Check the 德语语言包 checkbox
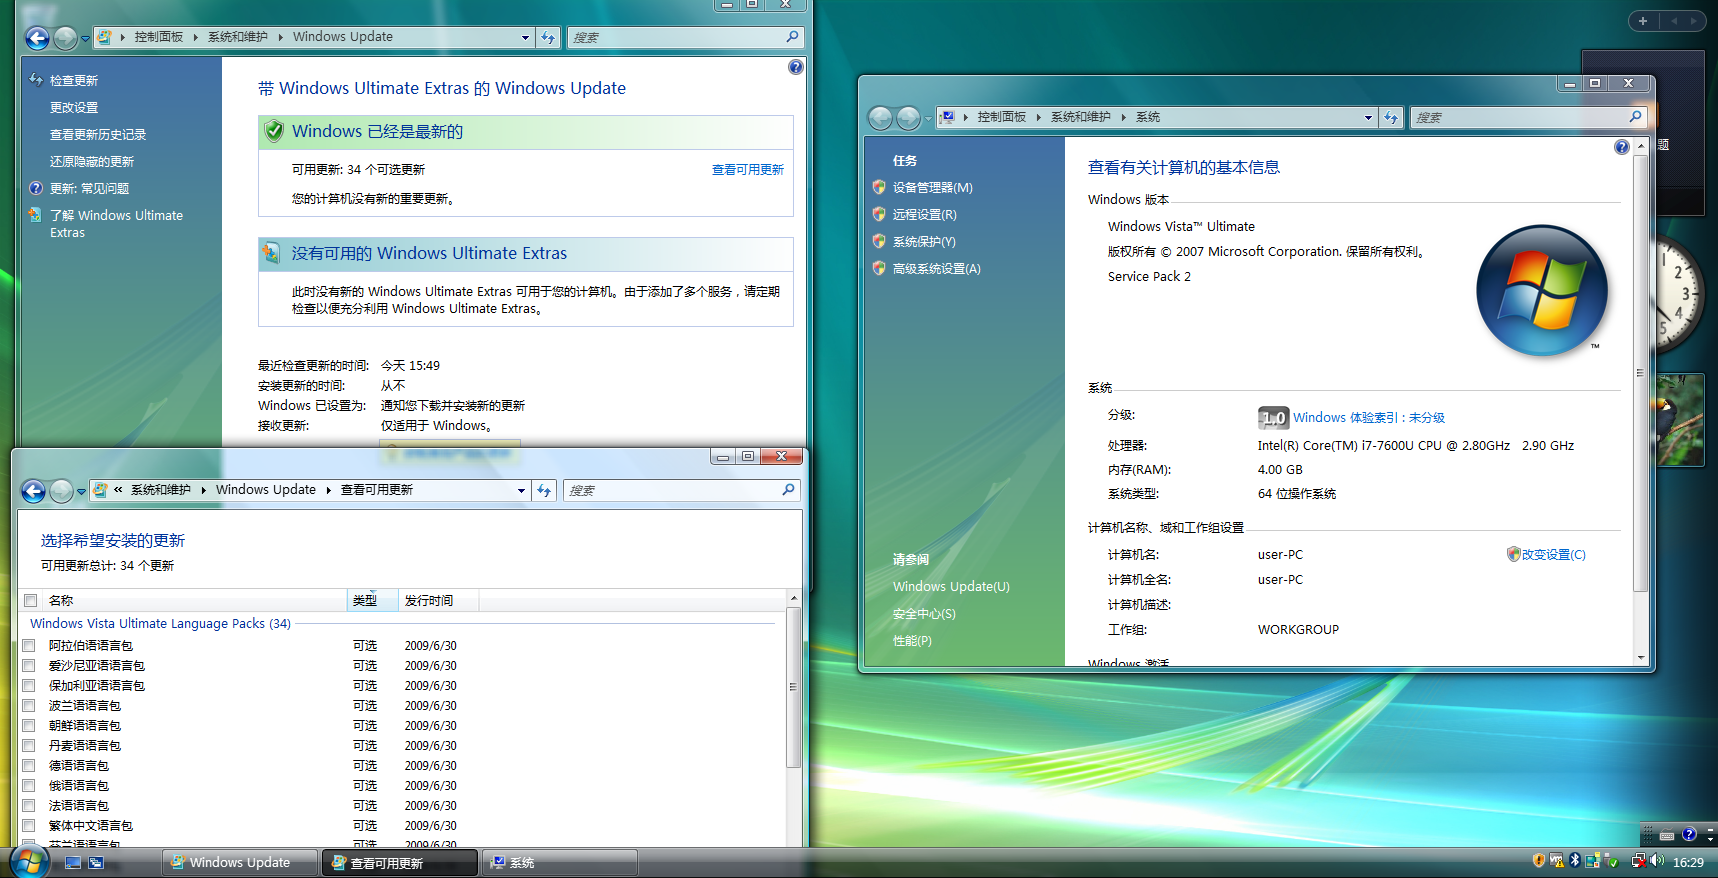This screenshot has width=1718, height=878. (x=29, y=766)
